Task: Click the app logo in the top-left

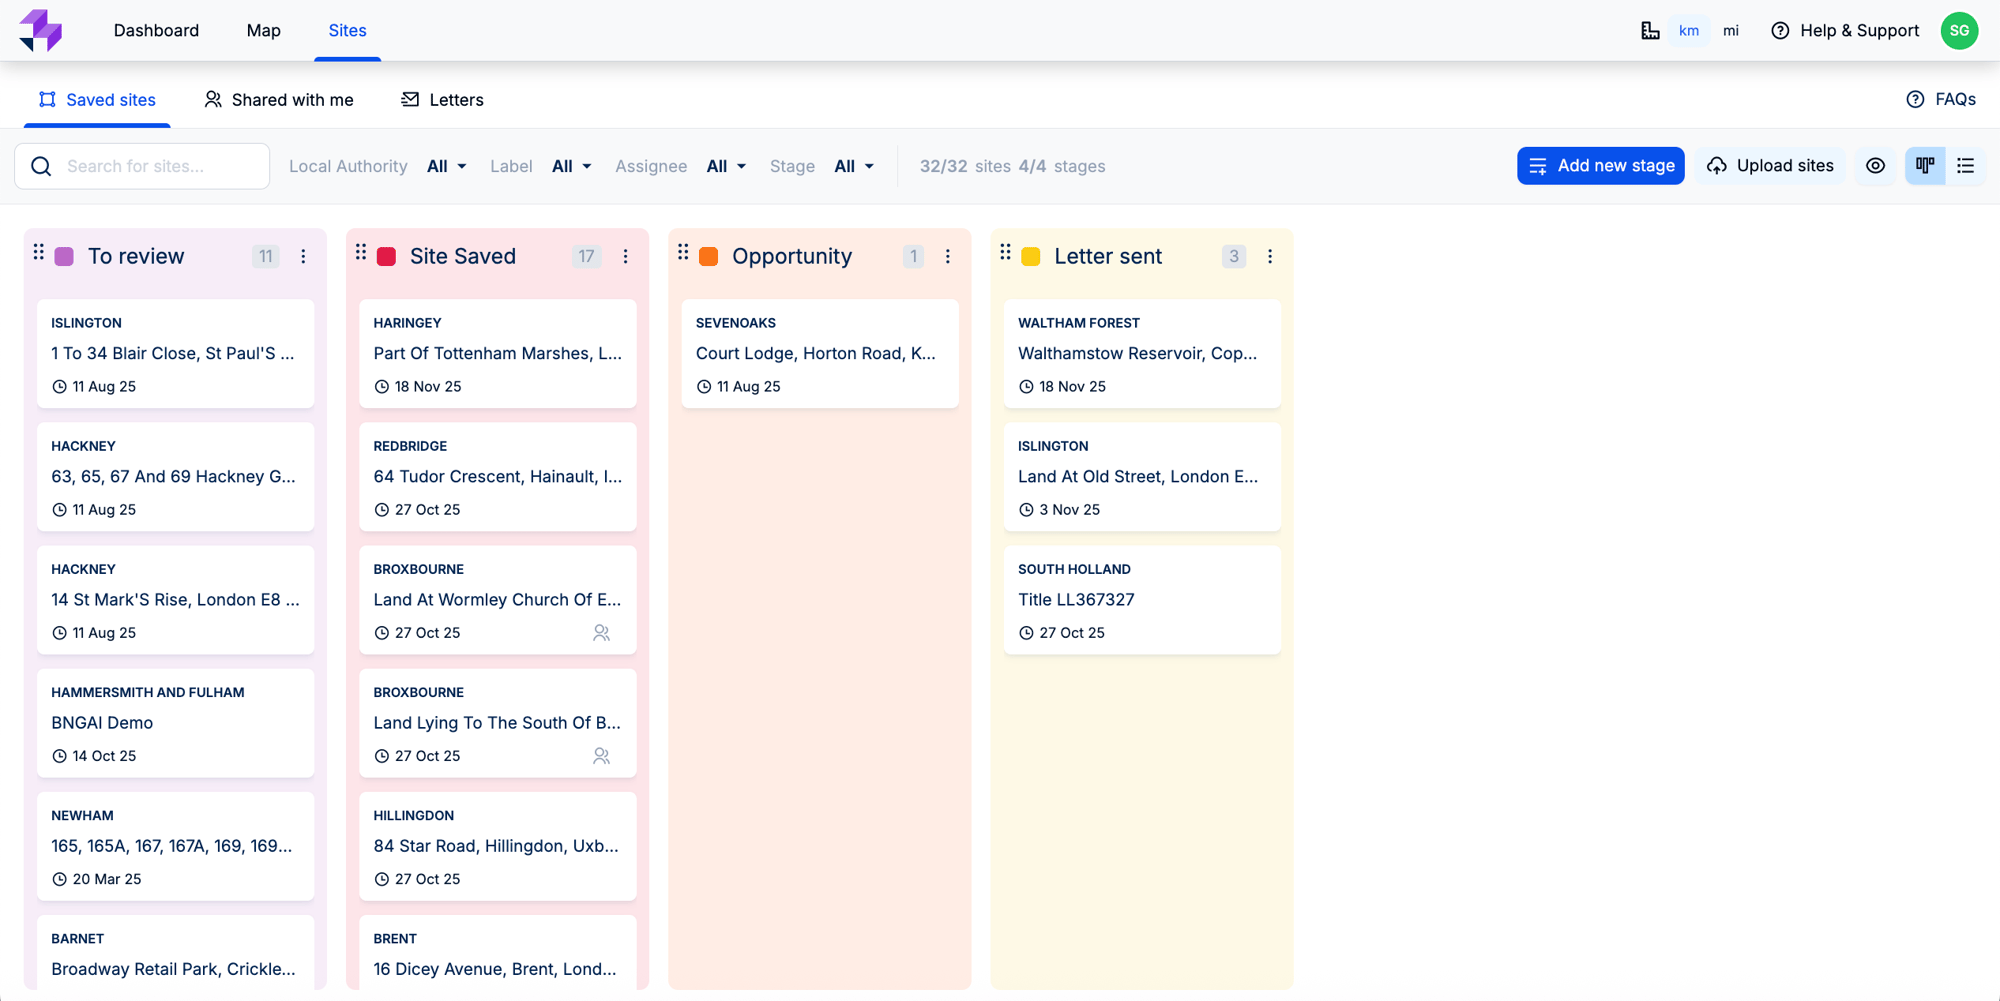Action: [40, 30]
